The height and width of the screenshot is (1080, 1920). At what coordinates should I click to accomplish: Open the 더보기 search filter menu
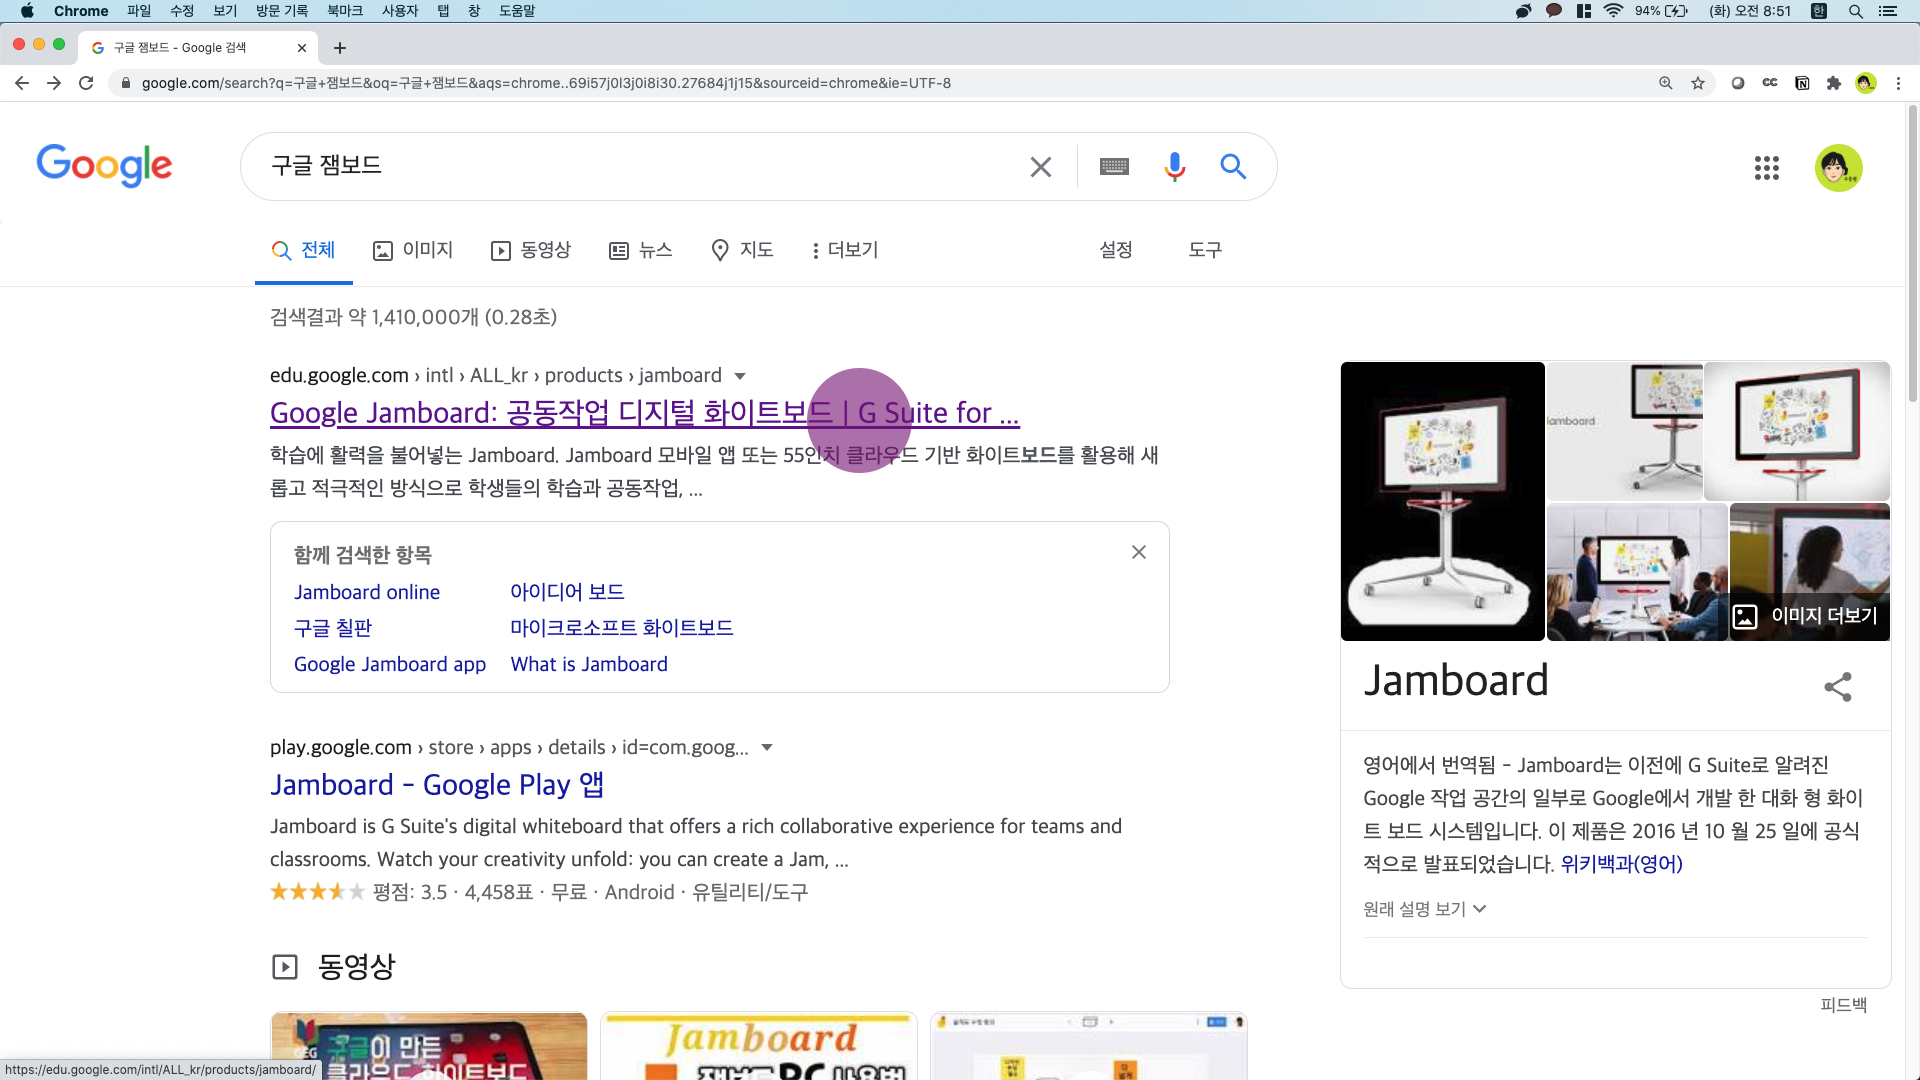point(845,250)
